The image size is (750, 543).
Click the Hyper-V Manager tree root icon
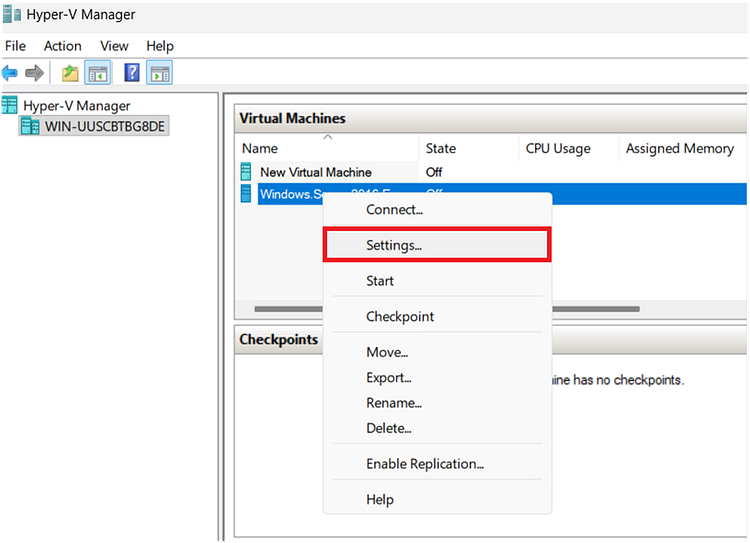point(10,105)
